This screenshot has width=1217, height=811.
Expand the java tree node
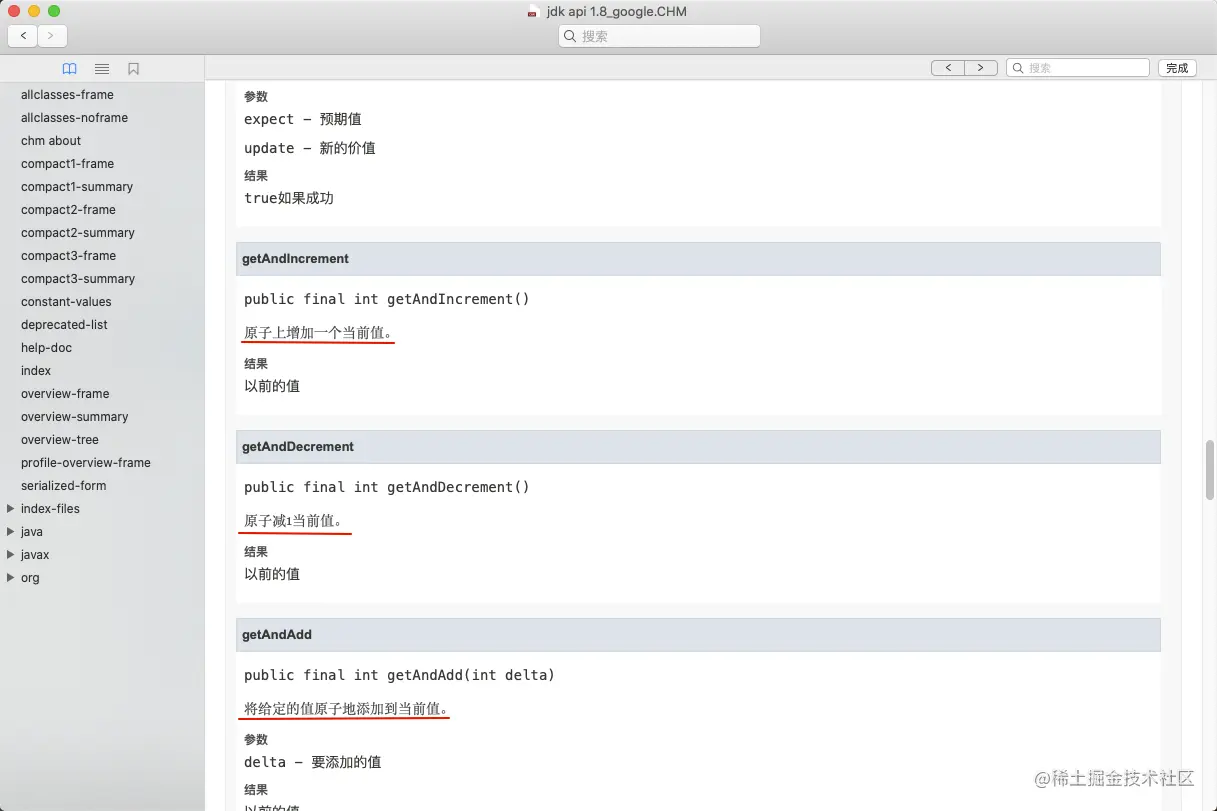(11, 531)
